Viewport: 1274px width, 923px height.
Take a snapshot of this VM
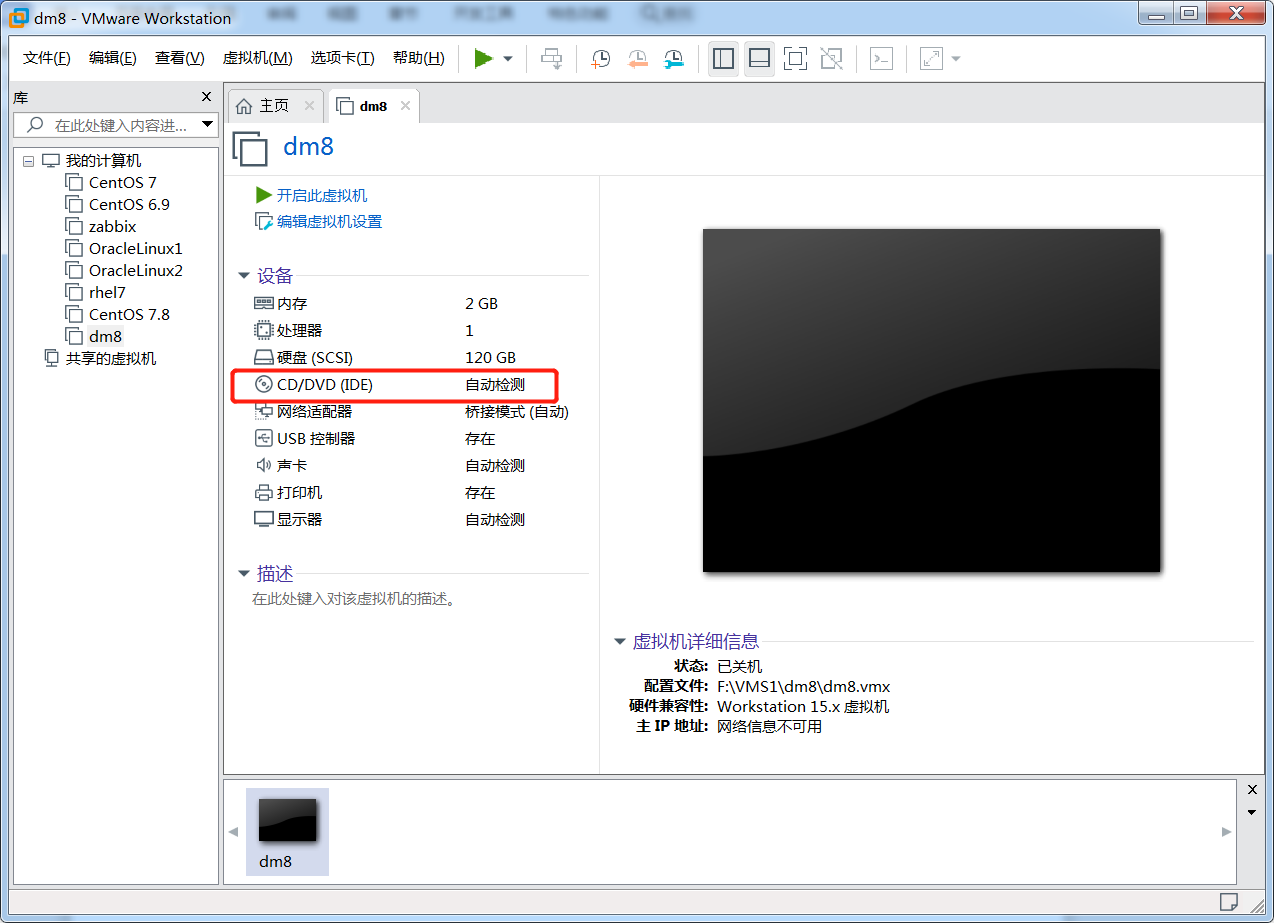tap(600, 59)
